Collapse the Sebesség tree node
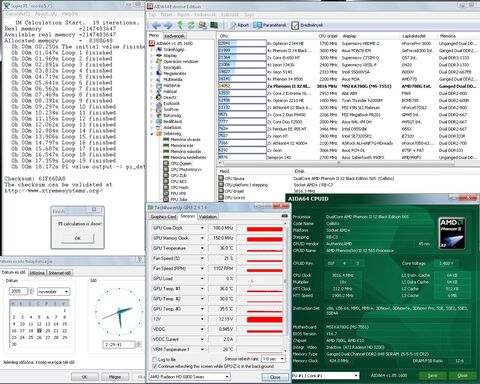 click(x=152, y=133)
